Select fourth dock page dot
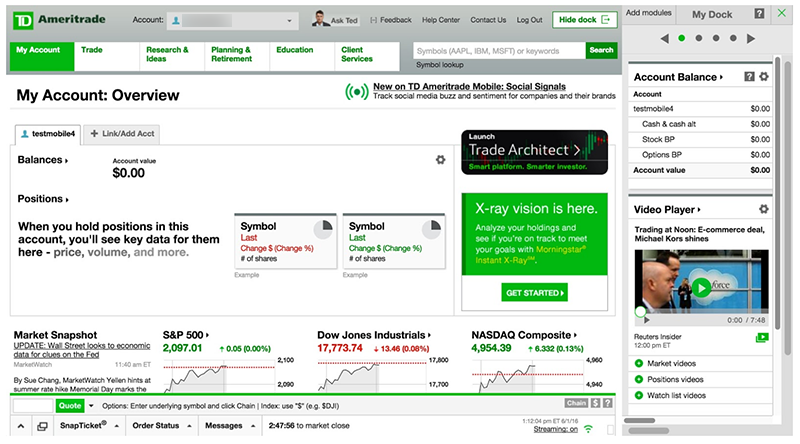800x444 pixels. tap(733, 38)
